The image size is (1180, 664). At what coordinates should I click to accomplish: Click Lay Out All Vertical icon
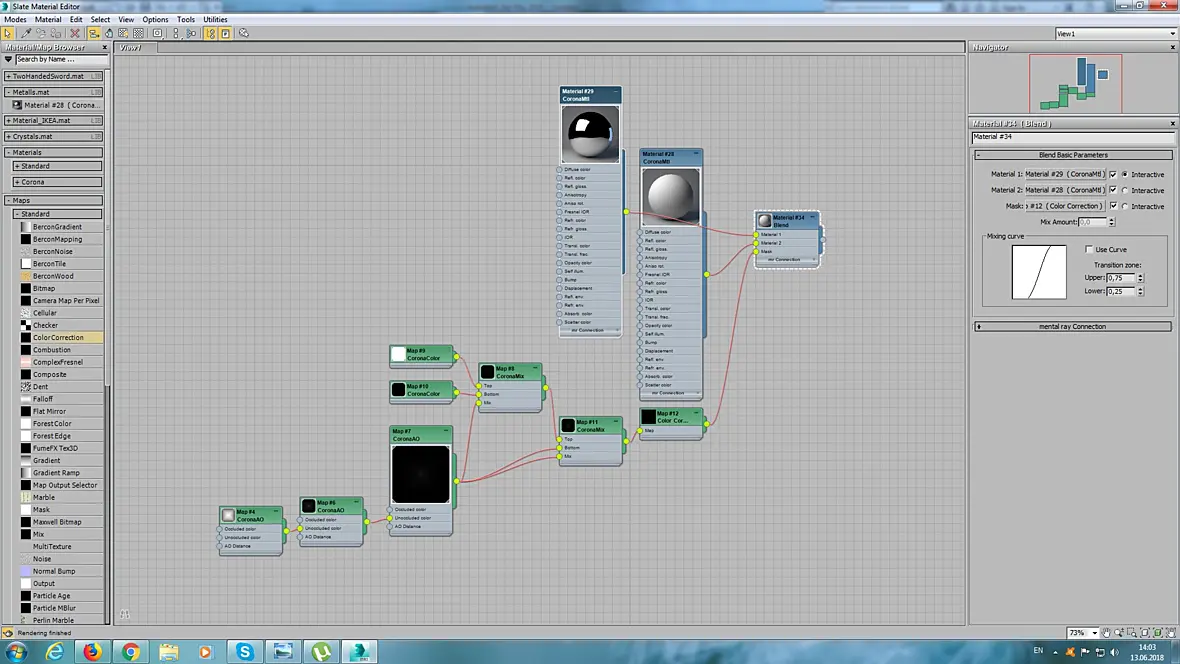[x=176, y=33]
